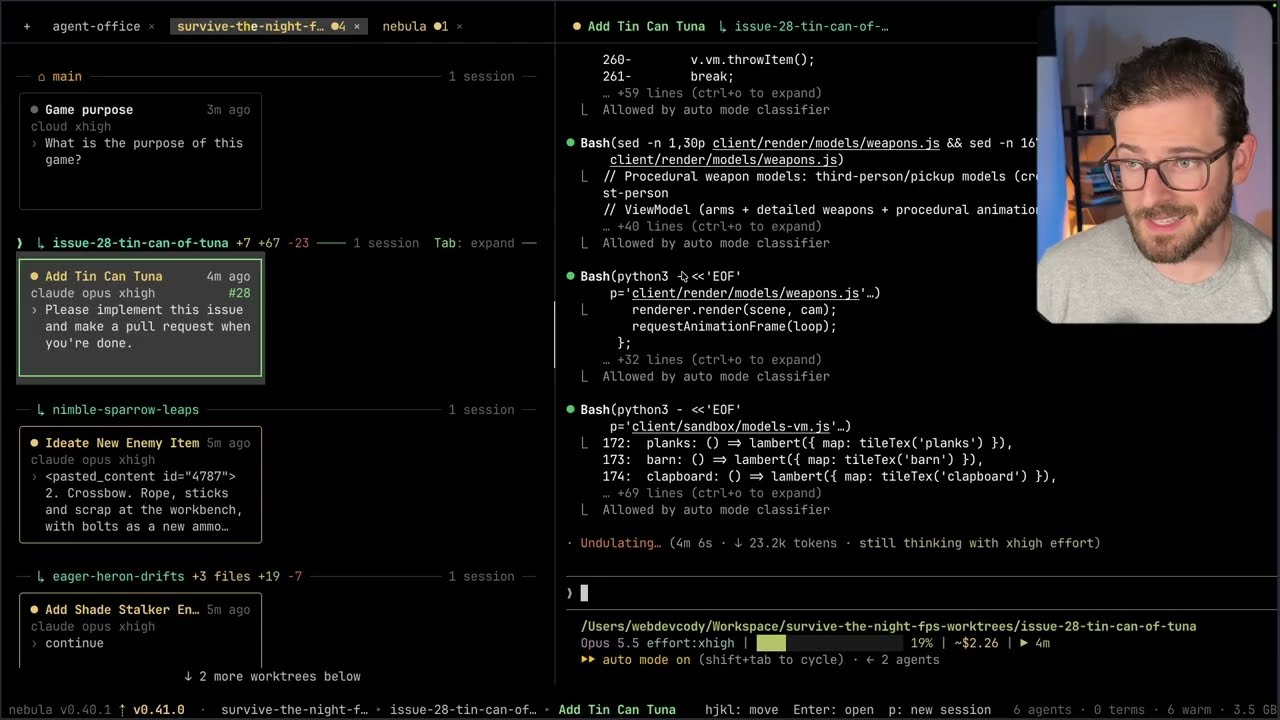This screenshot has height=720, width=1280.
Task: Expand the +40 lines collapsed output
Action: pos(712,226)
